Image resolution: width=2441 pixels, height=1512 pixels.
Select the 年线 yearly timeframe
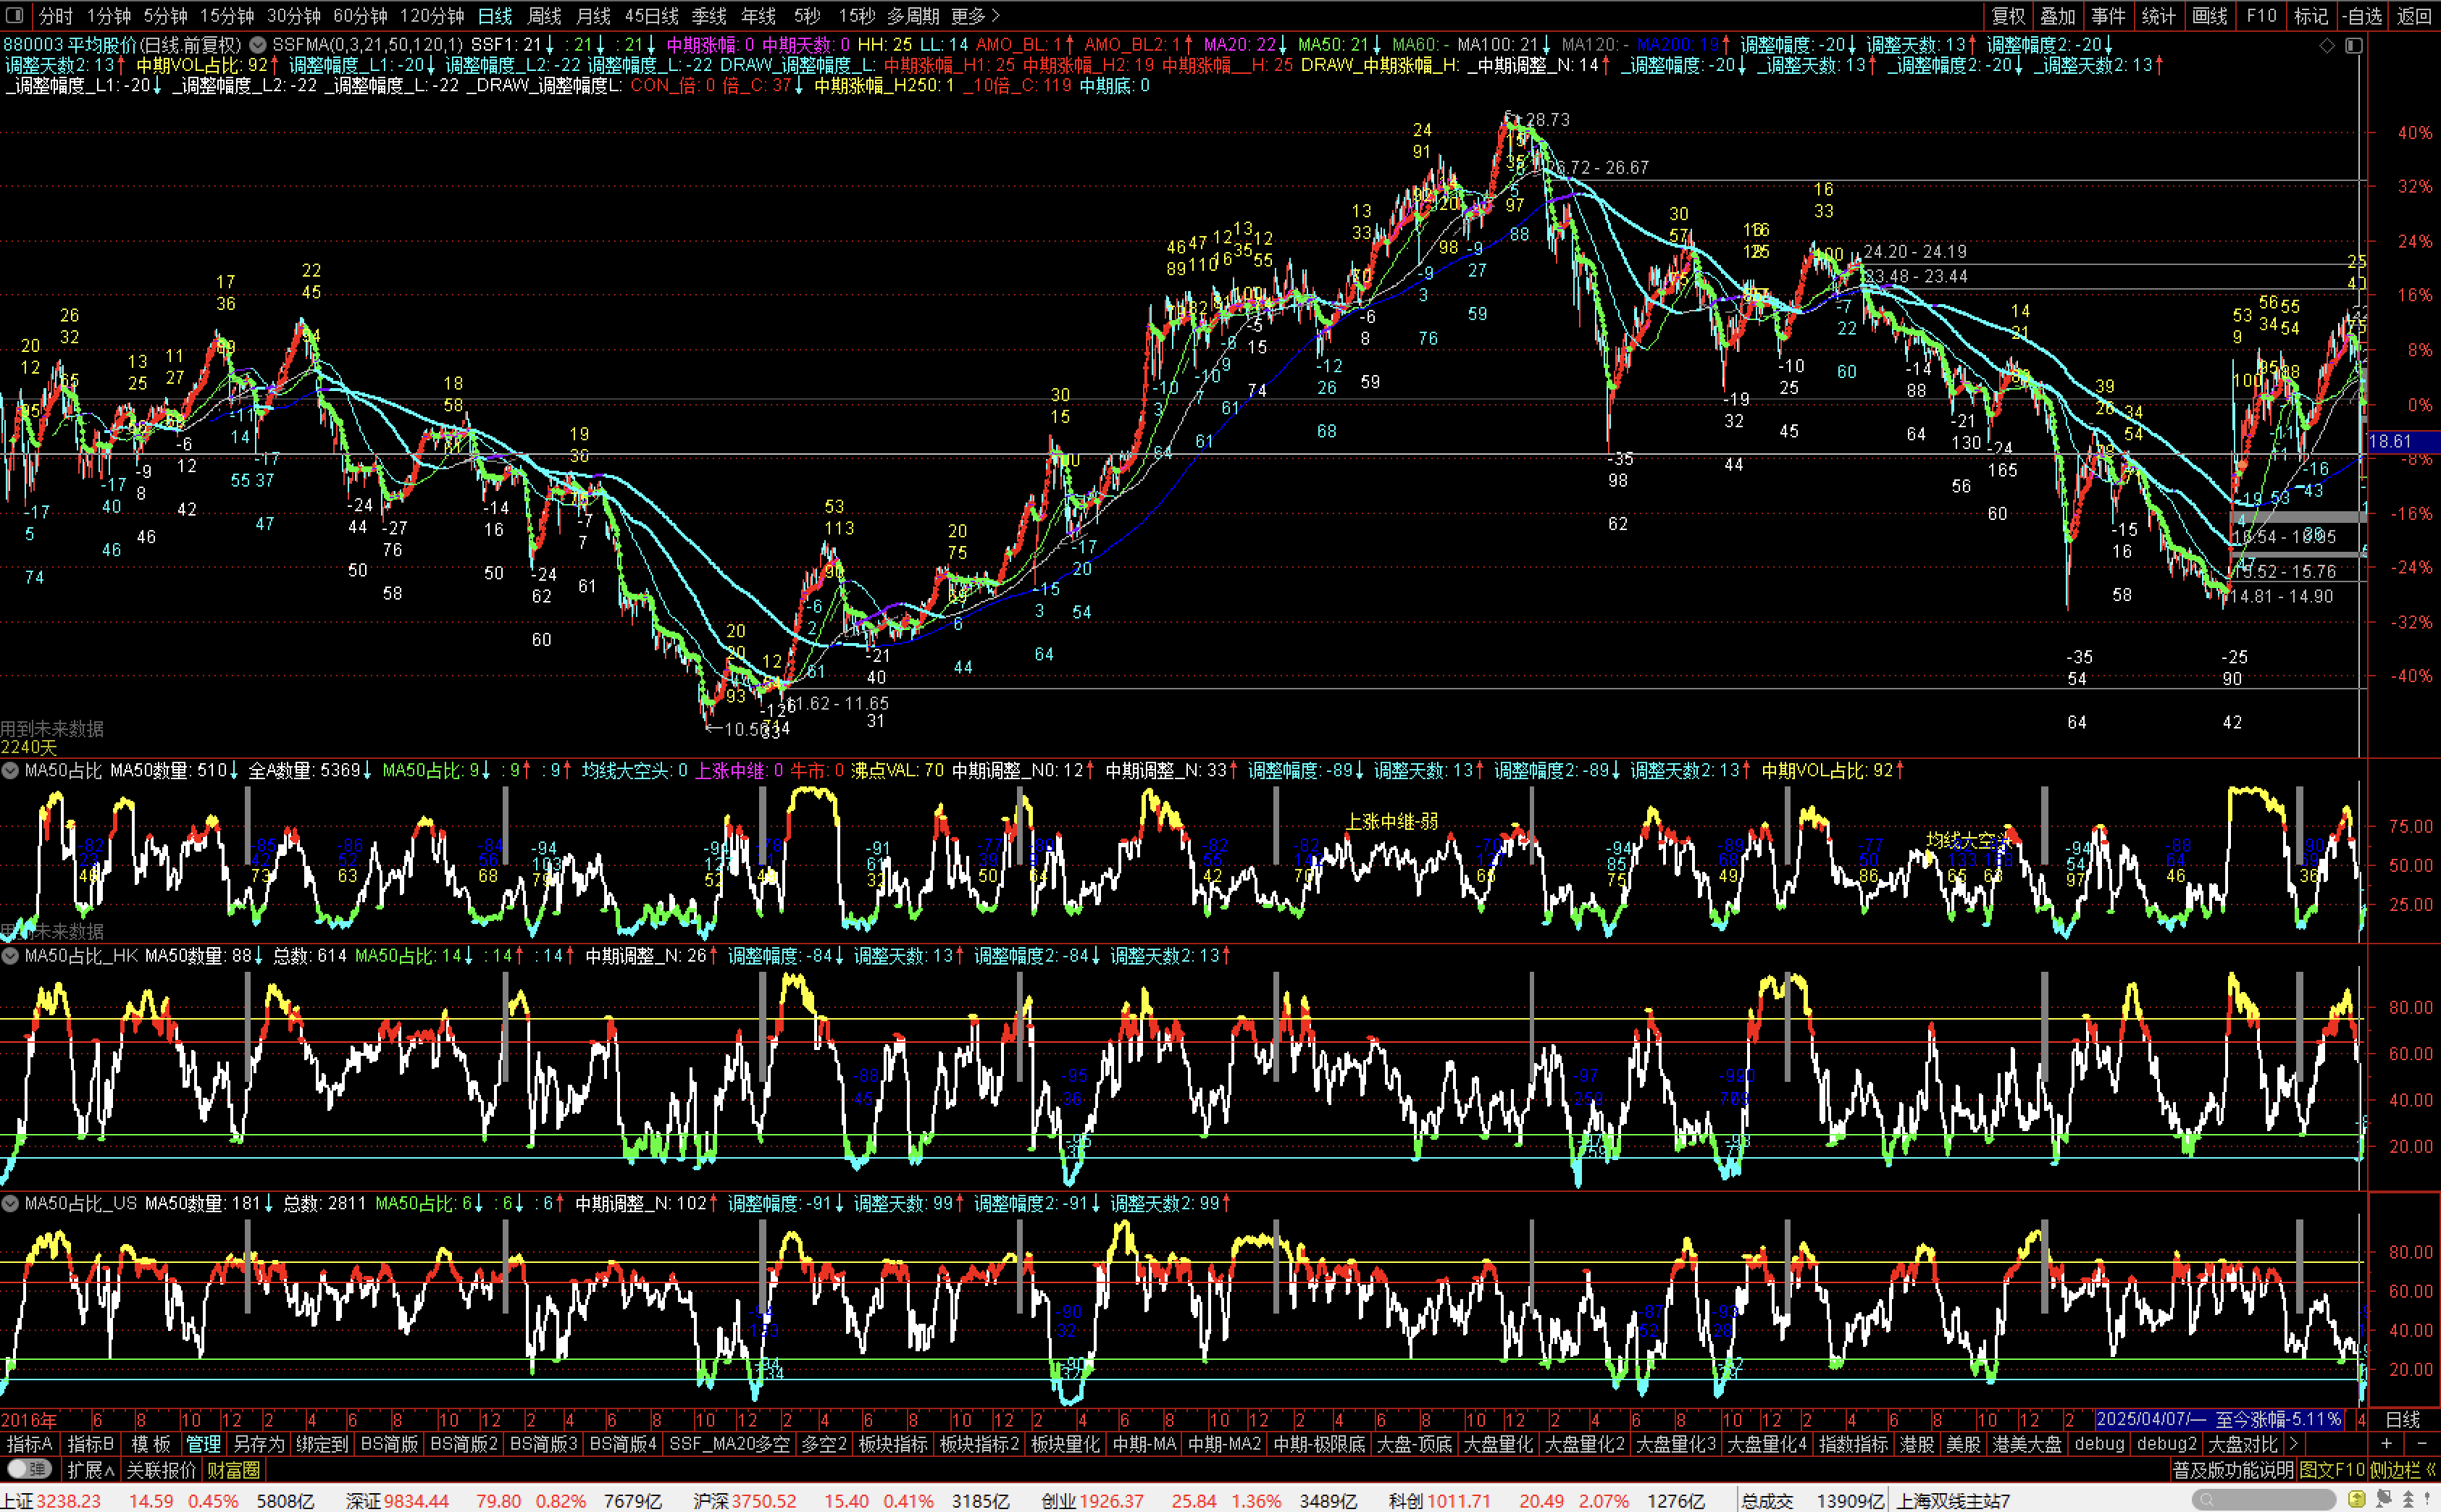pyautogui.click(x=759, y=16)
